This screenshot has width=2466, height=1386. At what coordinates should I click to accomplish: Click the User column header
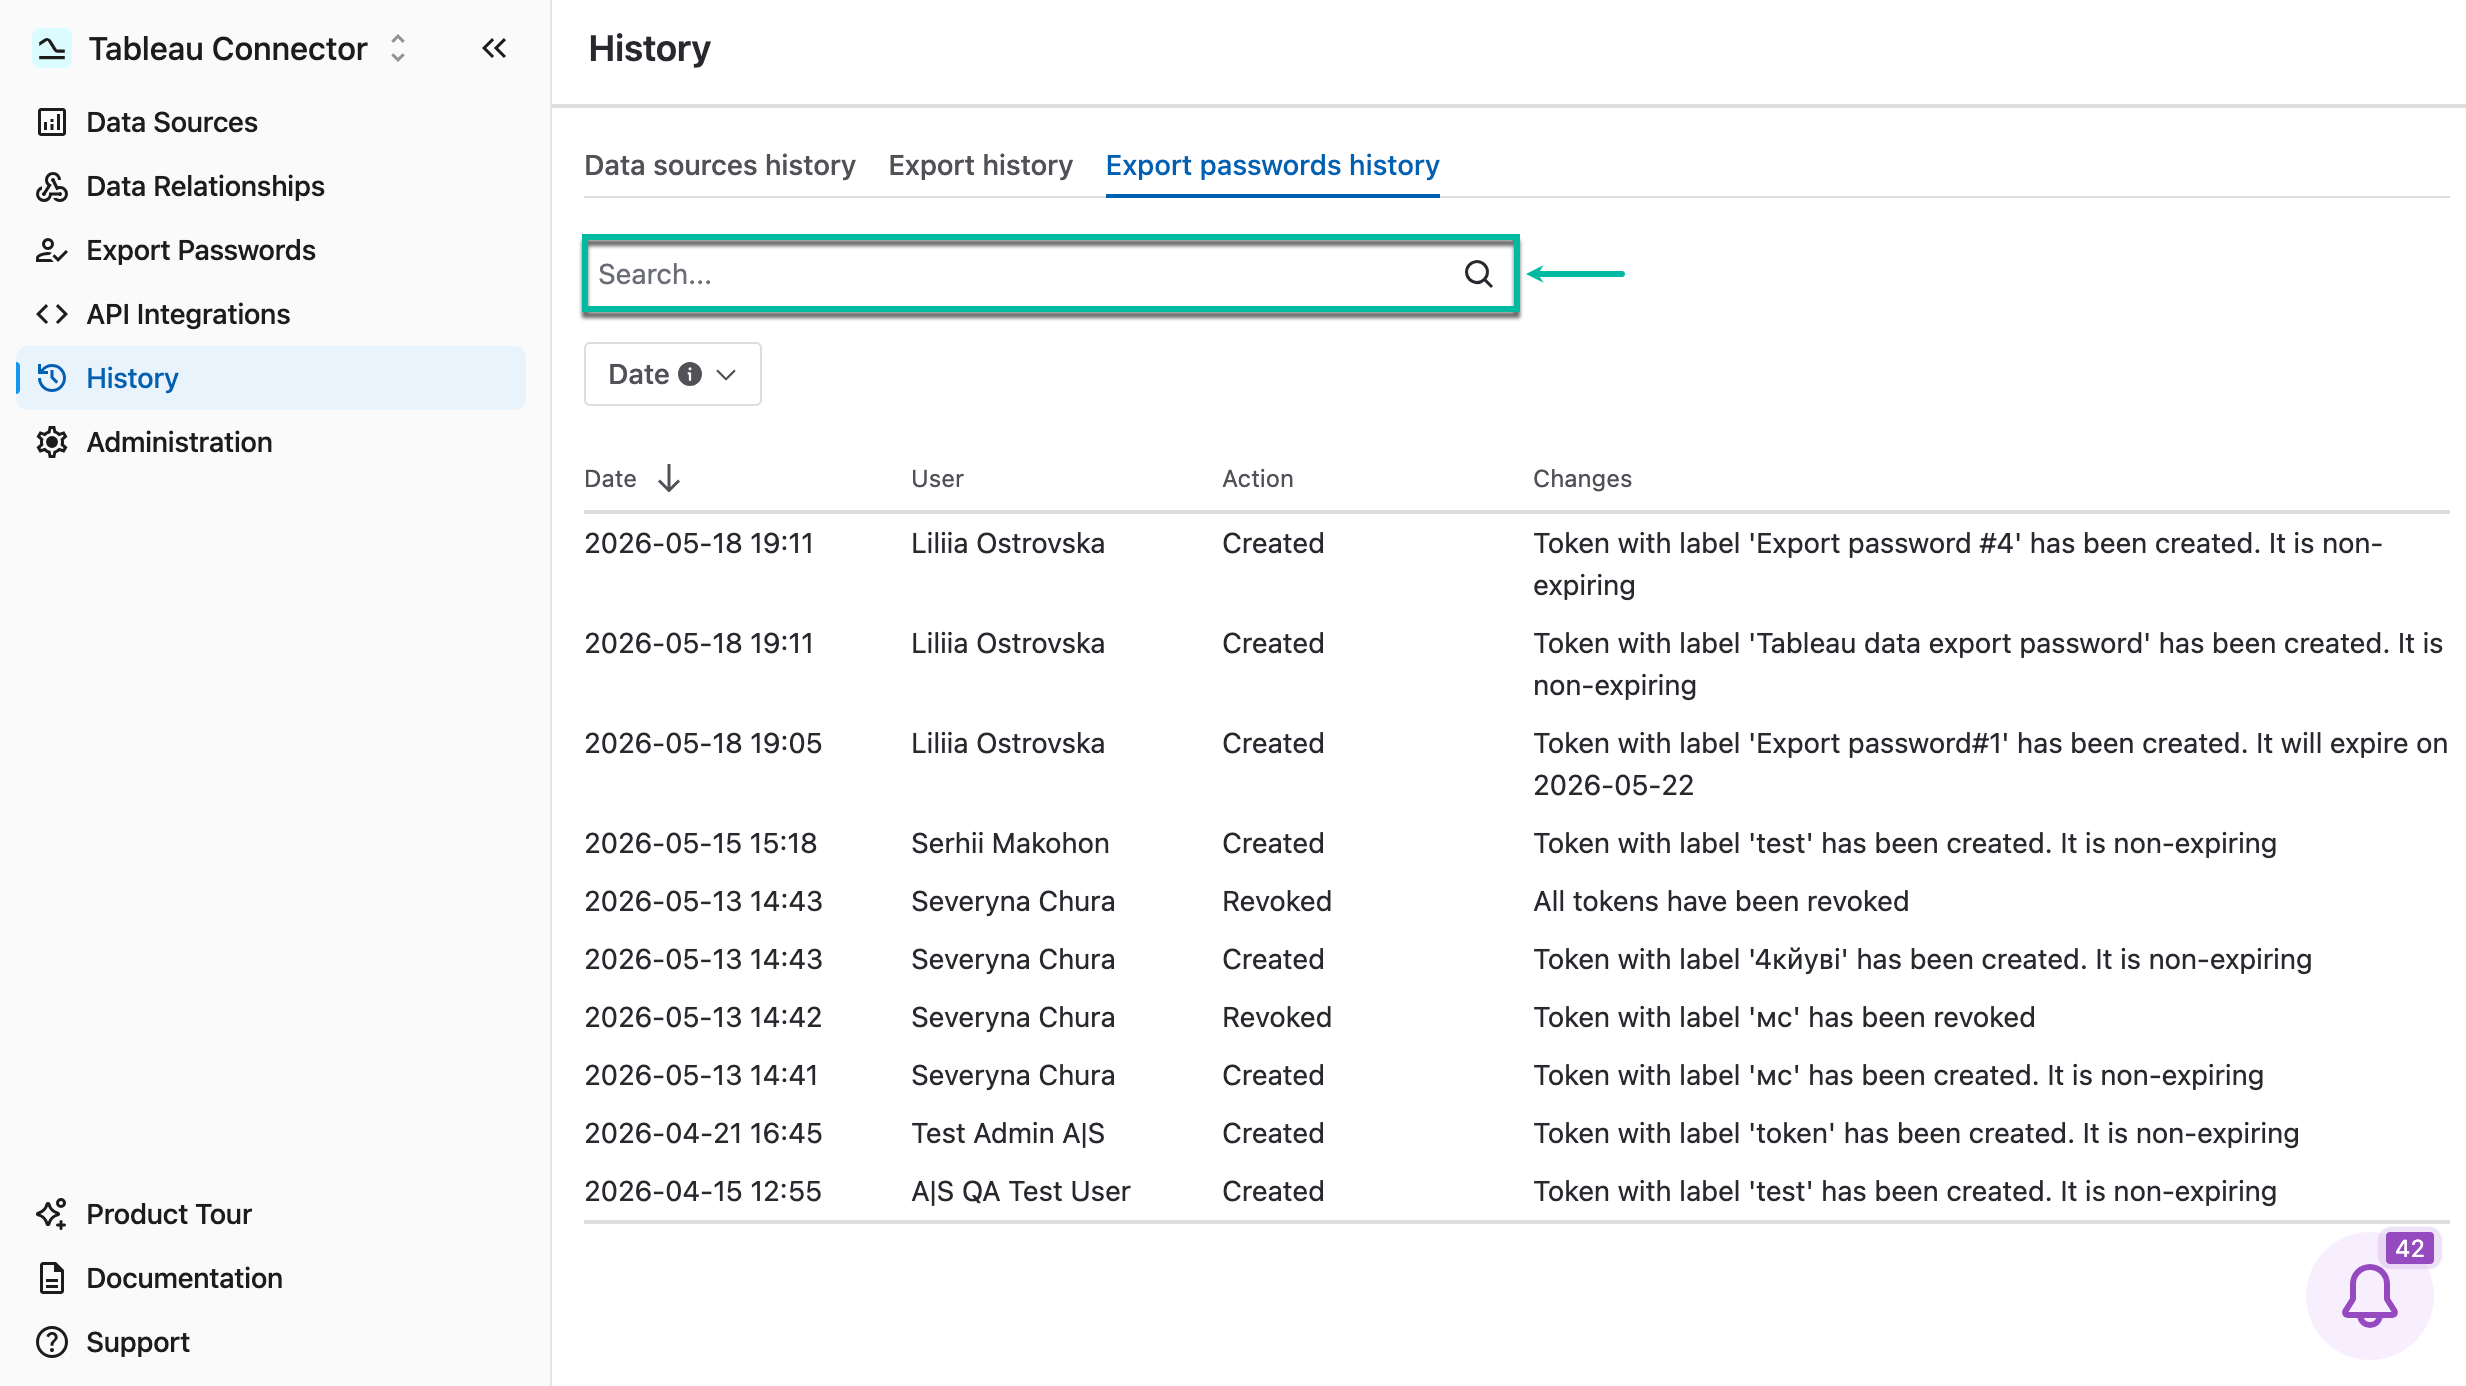[937, 479]
